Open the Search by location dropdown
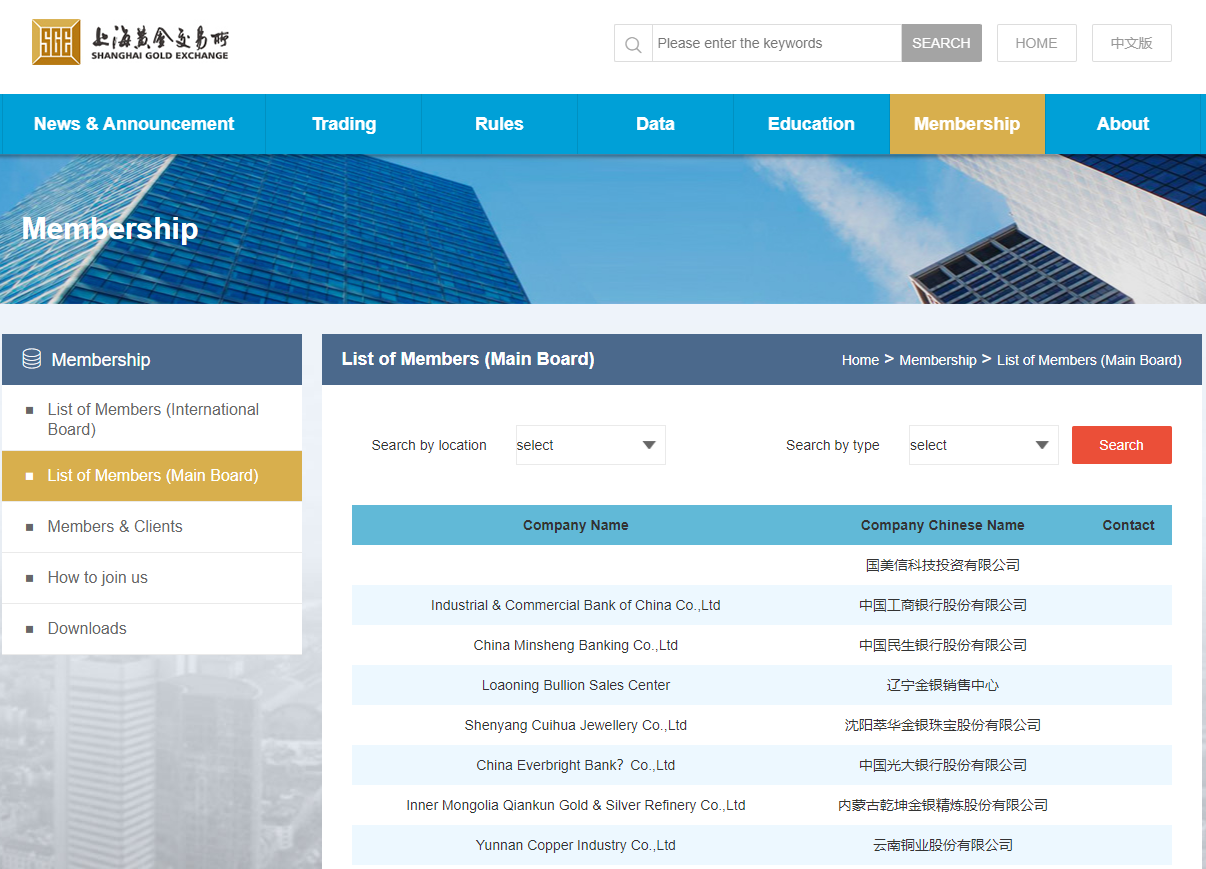The width and height of the screenshot is (1206, 869). point(590,445)
